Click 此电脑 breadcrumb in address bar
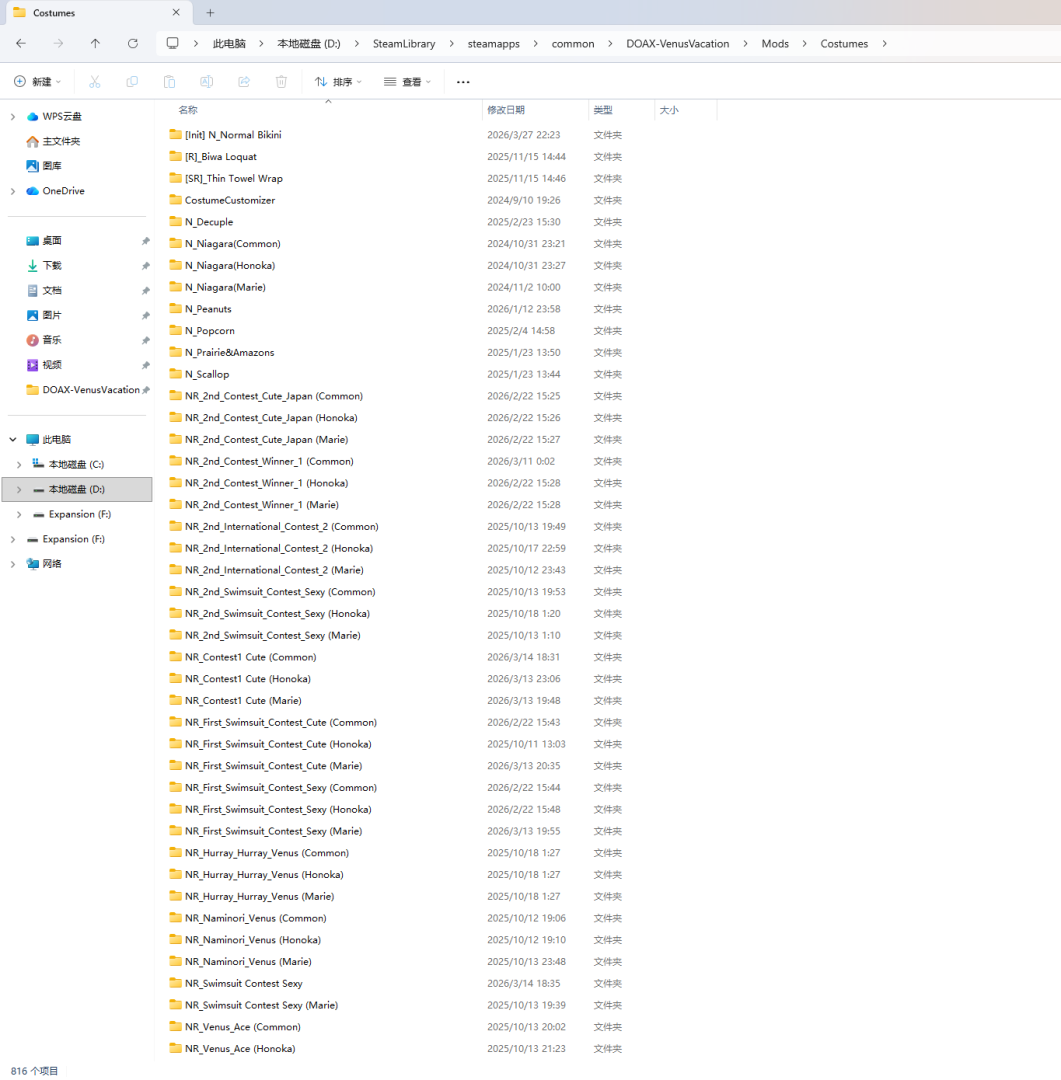This screenshot has width=1061, height=1080. click(x=229, y=43)
